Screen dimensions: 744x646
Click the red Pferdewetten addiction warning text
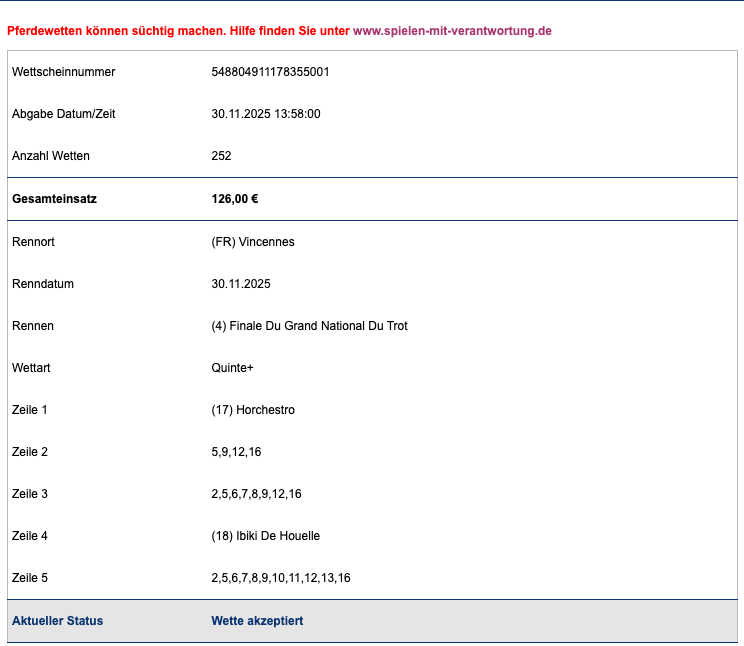pyautogui.click(x=178, y=31)
